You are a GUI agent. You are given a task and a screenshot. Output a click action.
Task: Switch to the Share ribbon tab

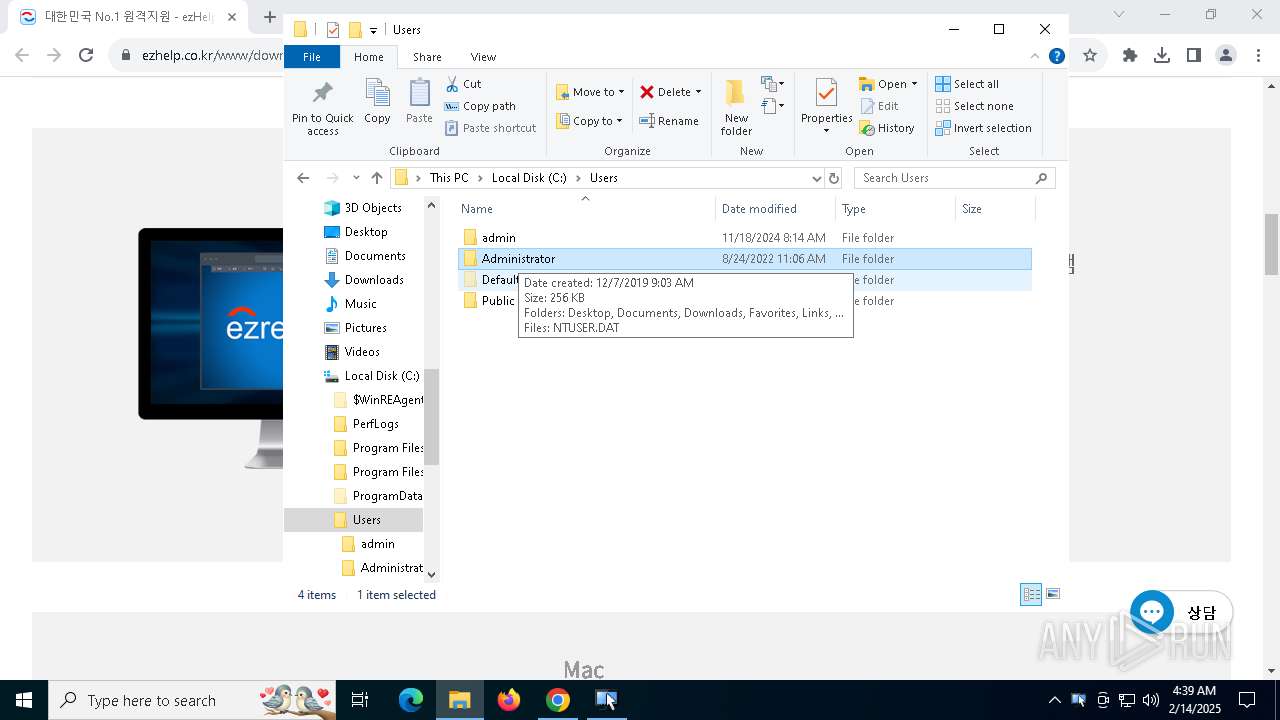tap(427, 57)
